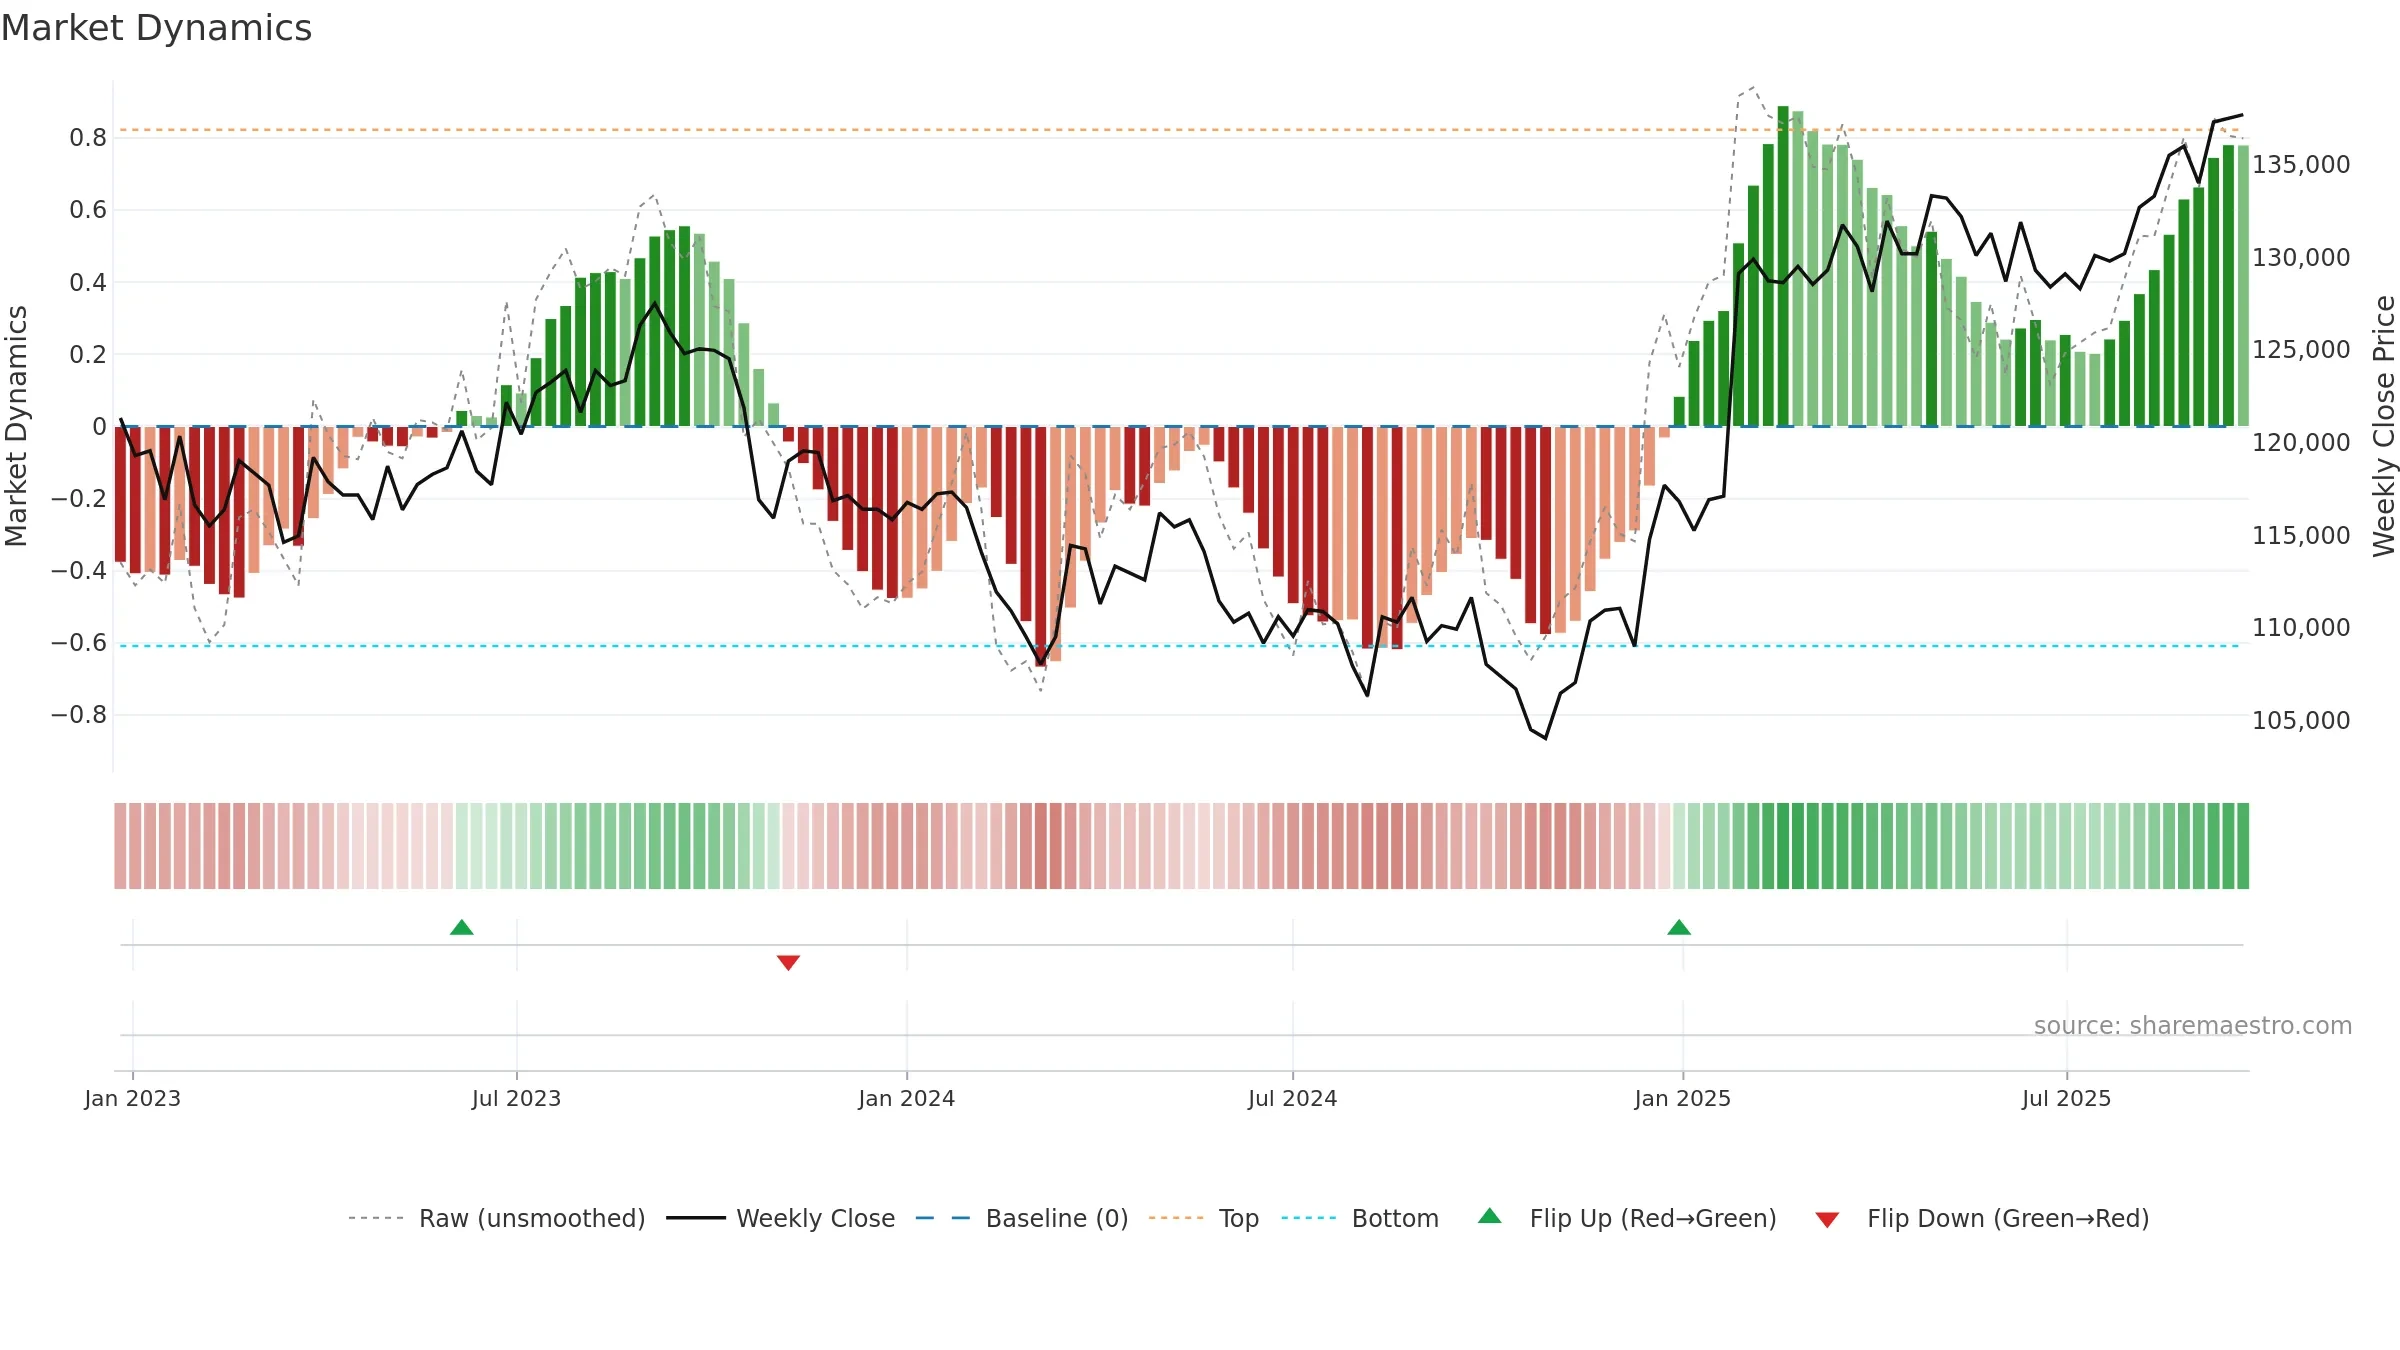Click the red Flip Down triangle marker on timeline
The width and height of the screenshot is (2400, 1350).
788,962
